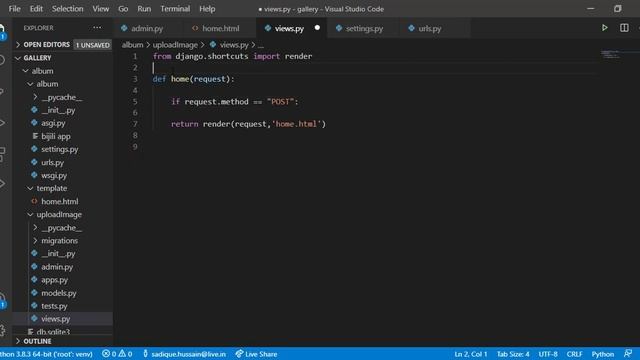Open the Edit menu
The height and width of the screenshot is (360, 640).
pos(36,9)
